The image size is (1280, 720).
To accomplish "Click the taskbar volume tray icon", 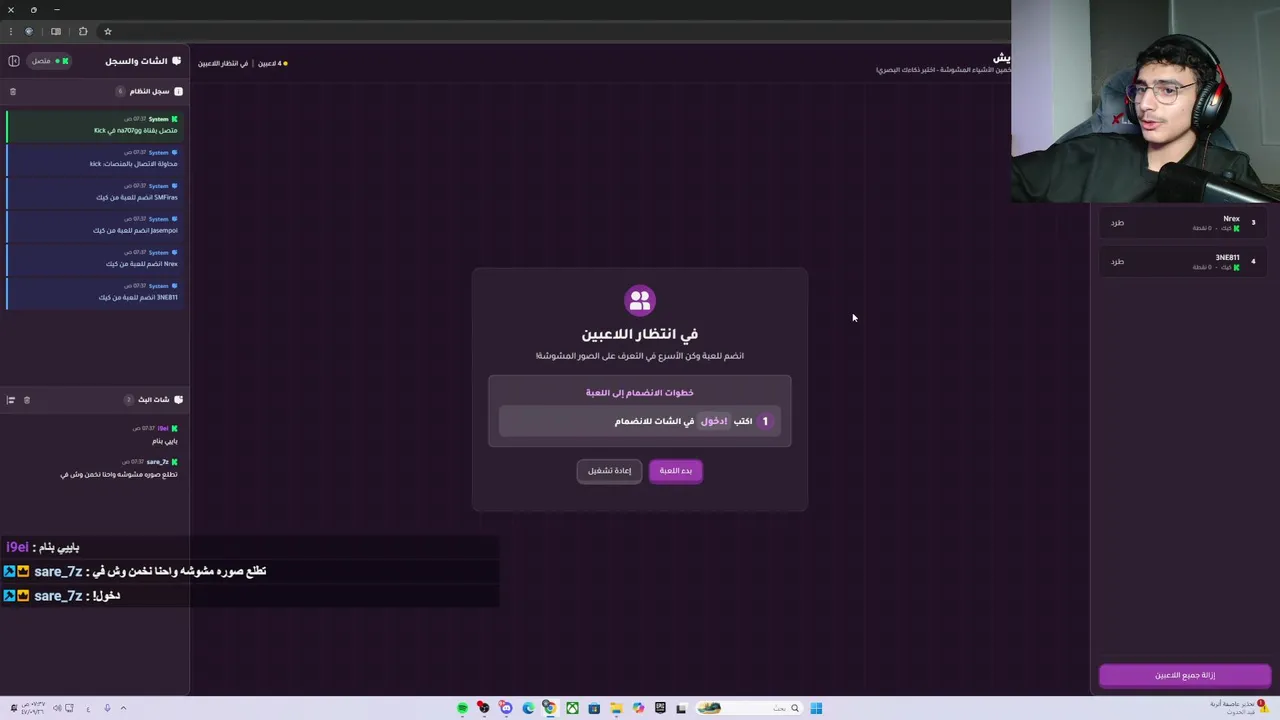I will click(x=56, y=708).
